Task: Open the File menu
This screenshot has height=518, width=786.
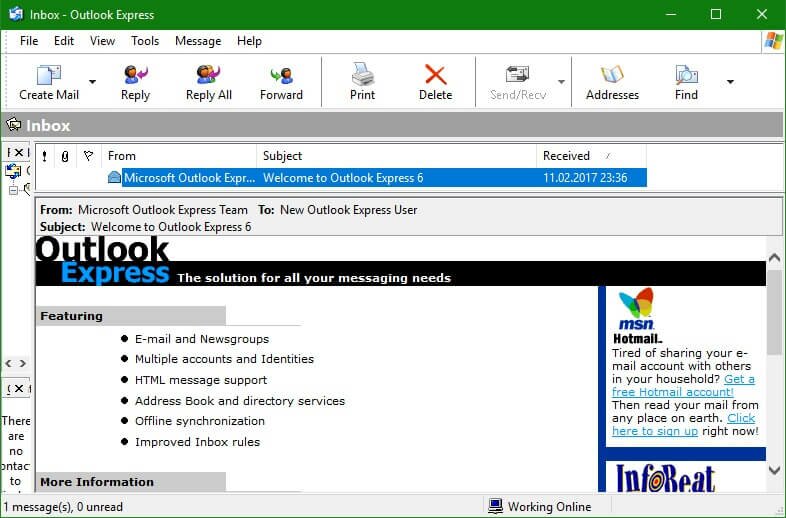Action: tap(29, 41)
